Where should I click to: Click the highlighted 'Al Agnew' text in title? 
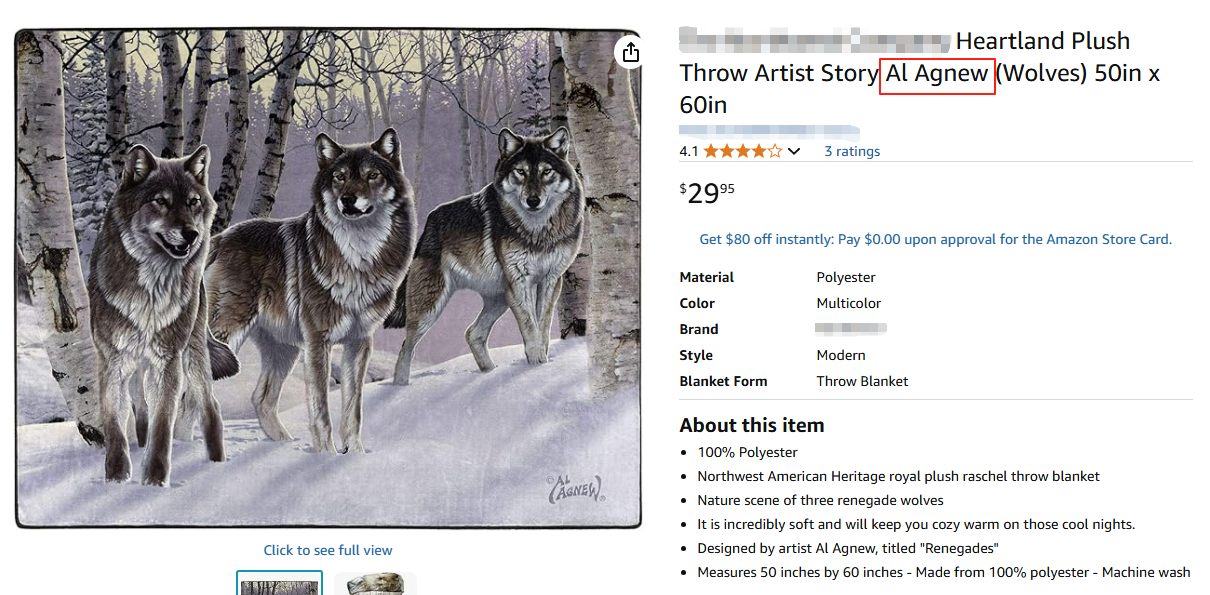(937, 74)
